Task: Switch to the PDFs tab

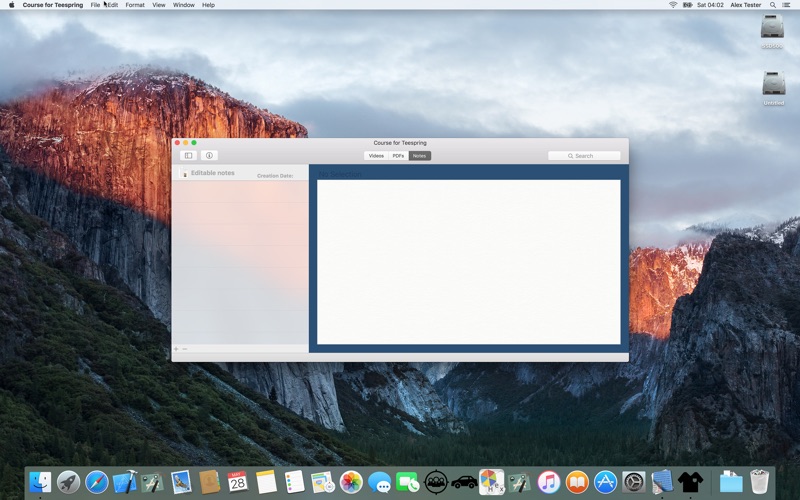Action: point(398,156)
